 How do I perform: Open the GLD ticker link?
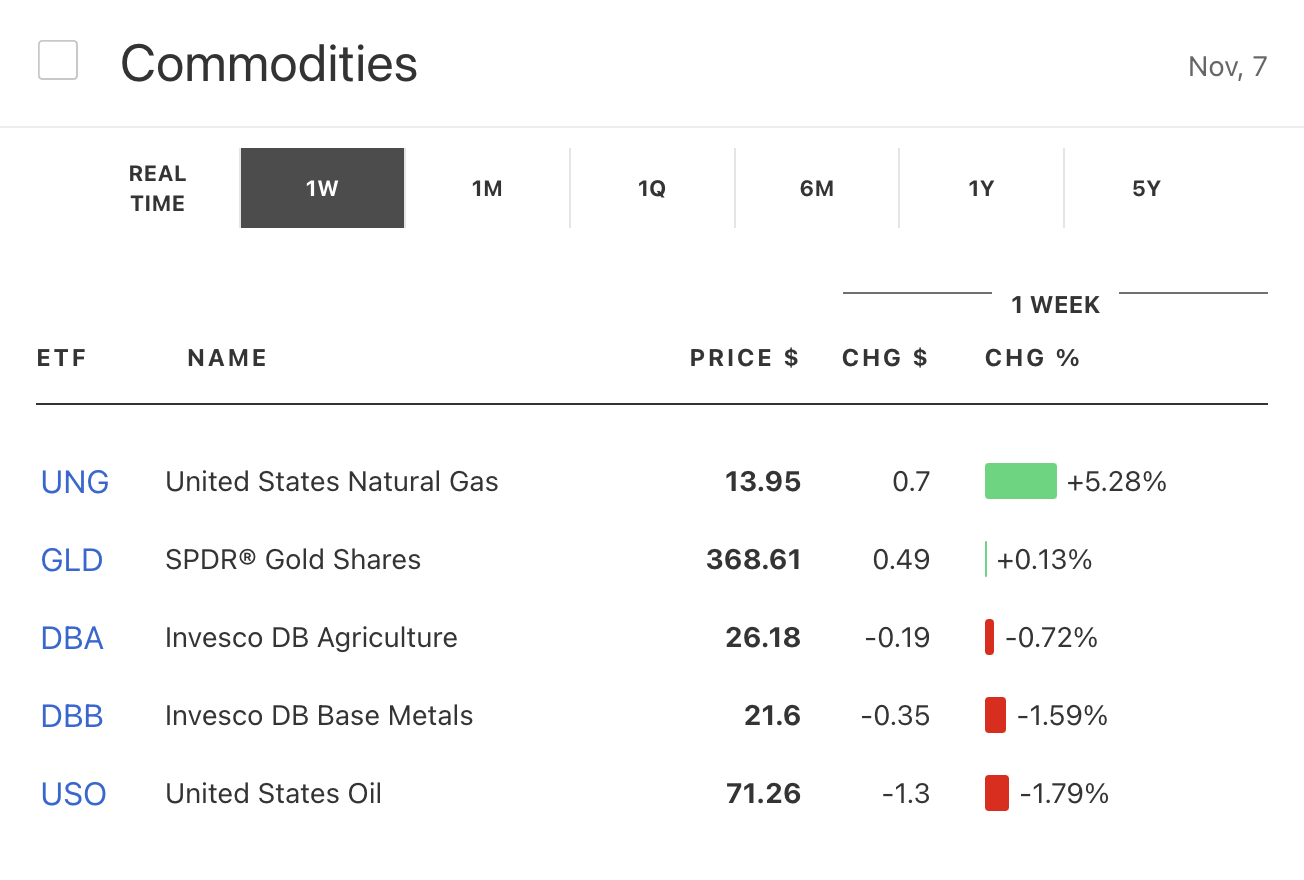pyautogui.click(x=72, y=560)
